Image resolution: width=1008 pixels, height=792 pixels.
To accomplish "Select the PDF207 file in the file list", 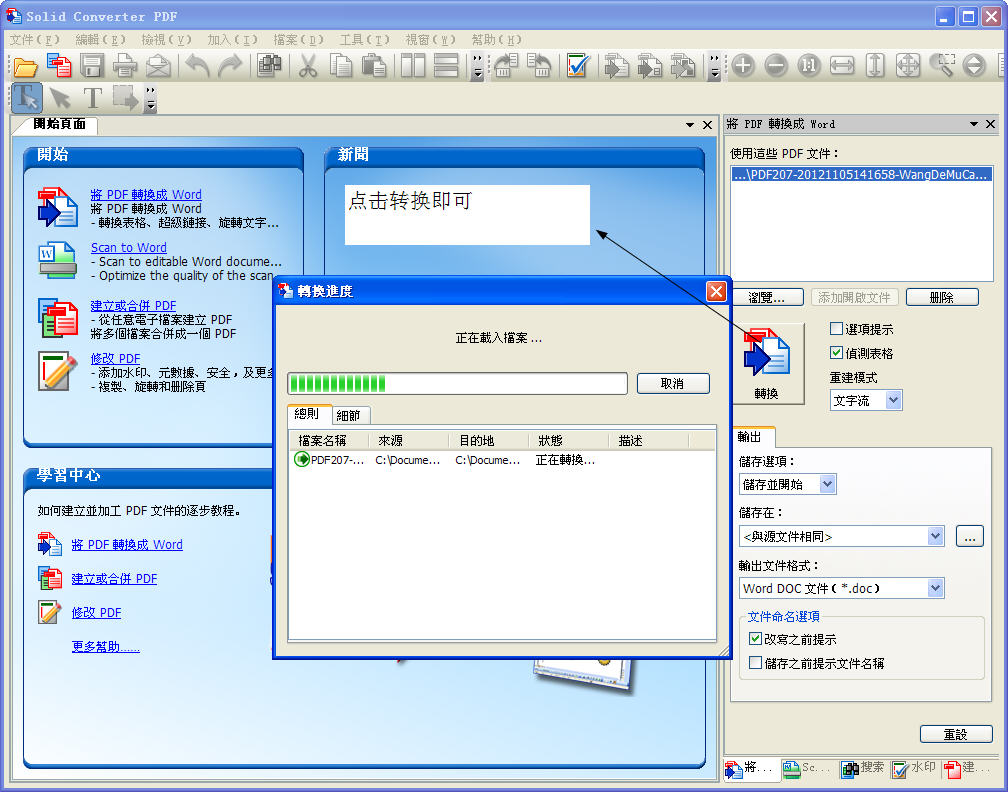I will tap(861, 174).
